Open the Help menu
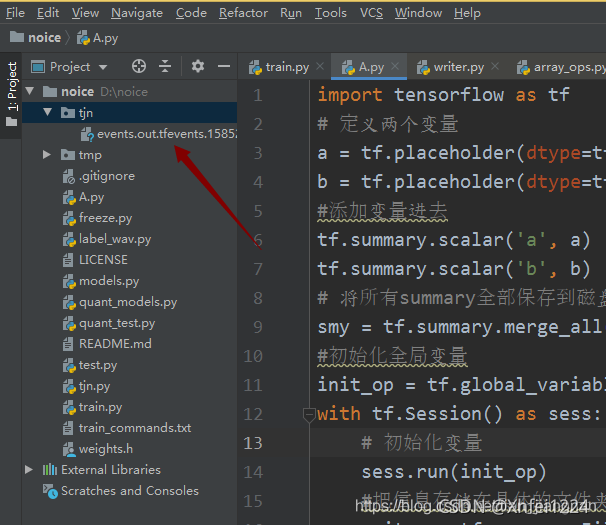This screenshot has height=525, width=606. (x=467, y=13)
